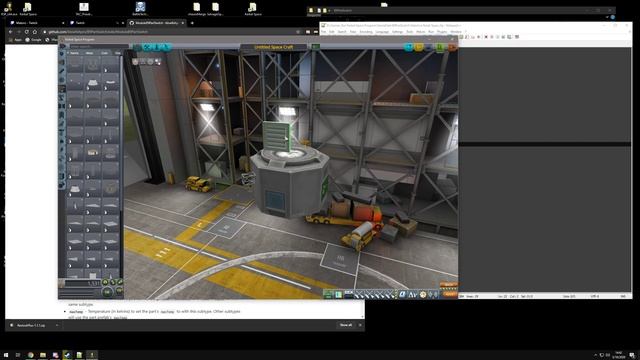
Task: Open the Cargo mode button
Action: click(x=166, y=47)
